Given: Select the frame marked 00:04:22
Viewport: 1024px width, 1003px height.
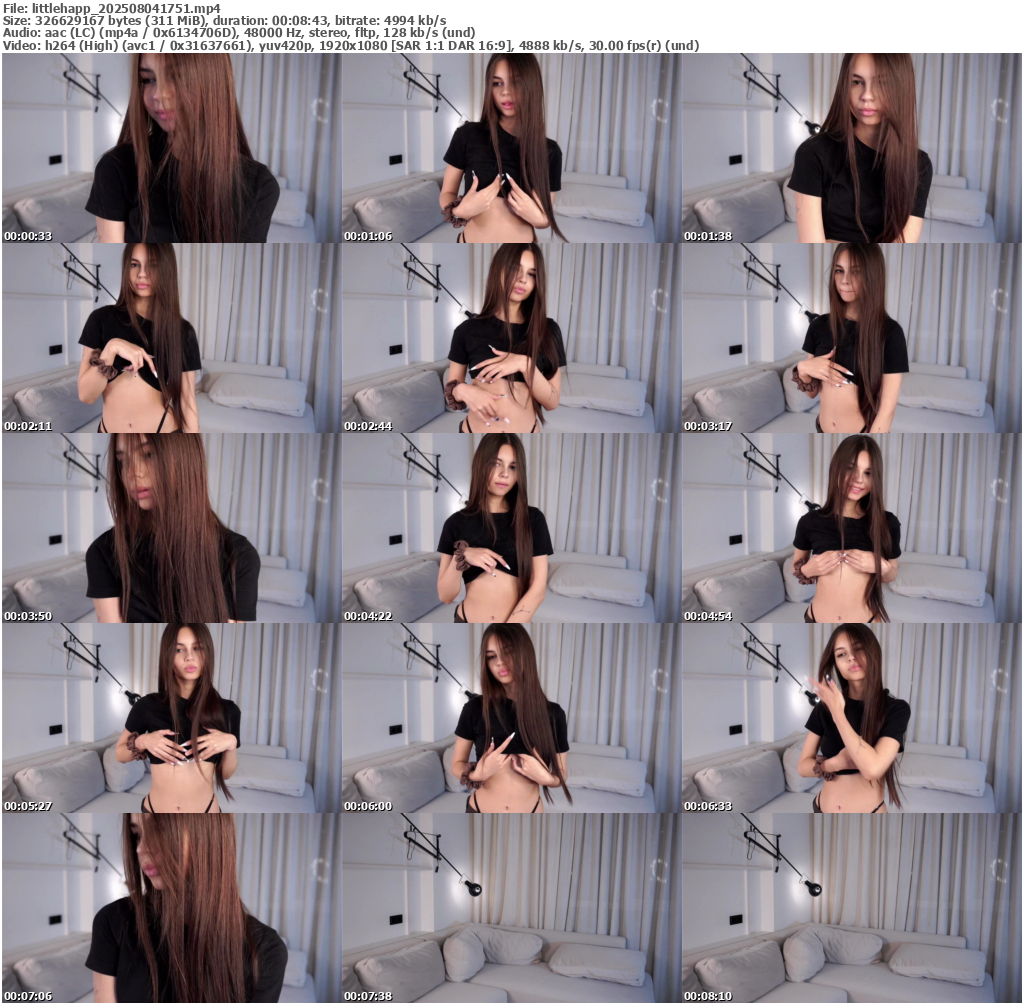Looking at the screenshot, I should point(511,528).
